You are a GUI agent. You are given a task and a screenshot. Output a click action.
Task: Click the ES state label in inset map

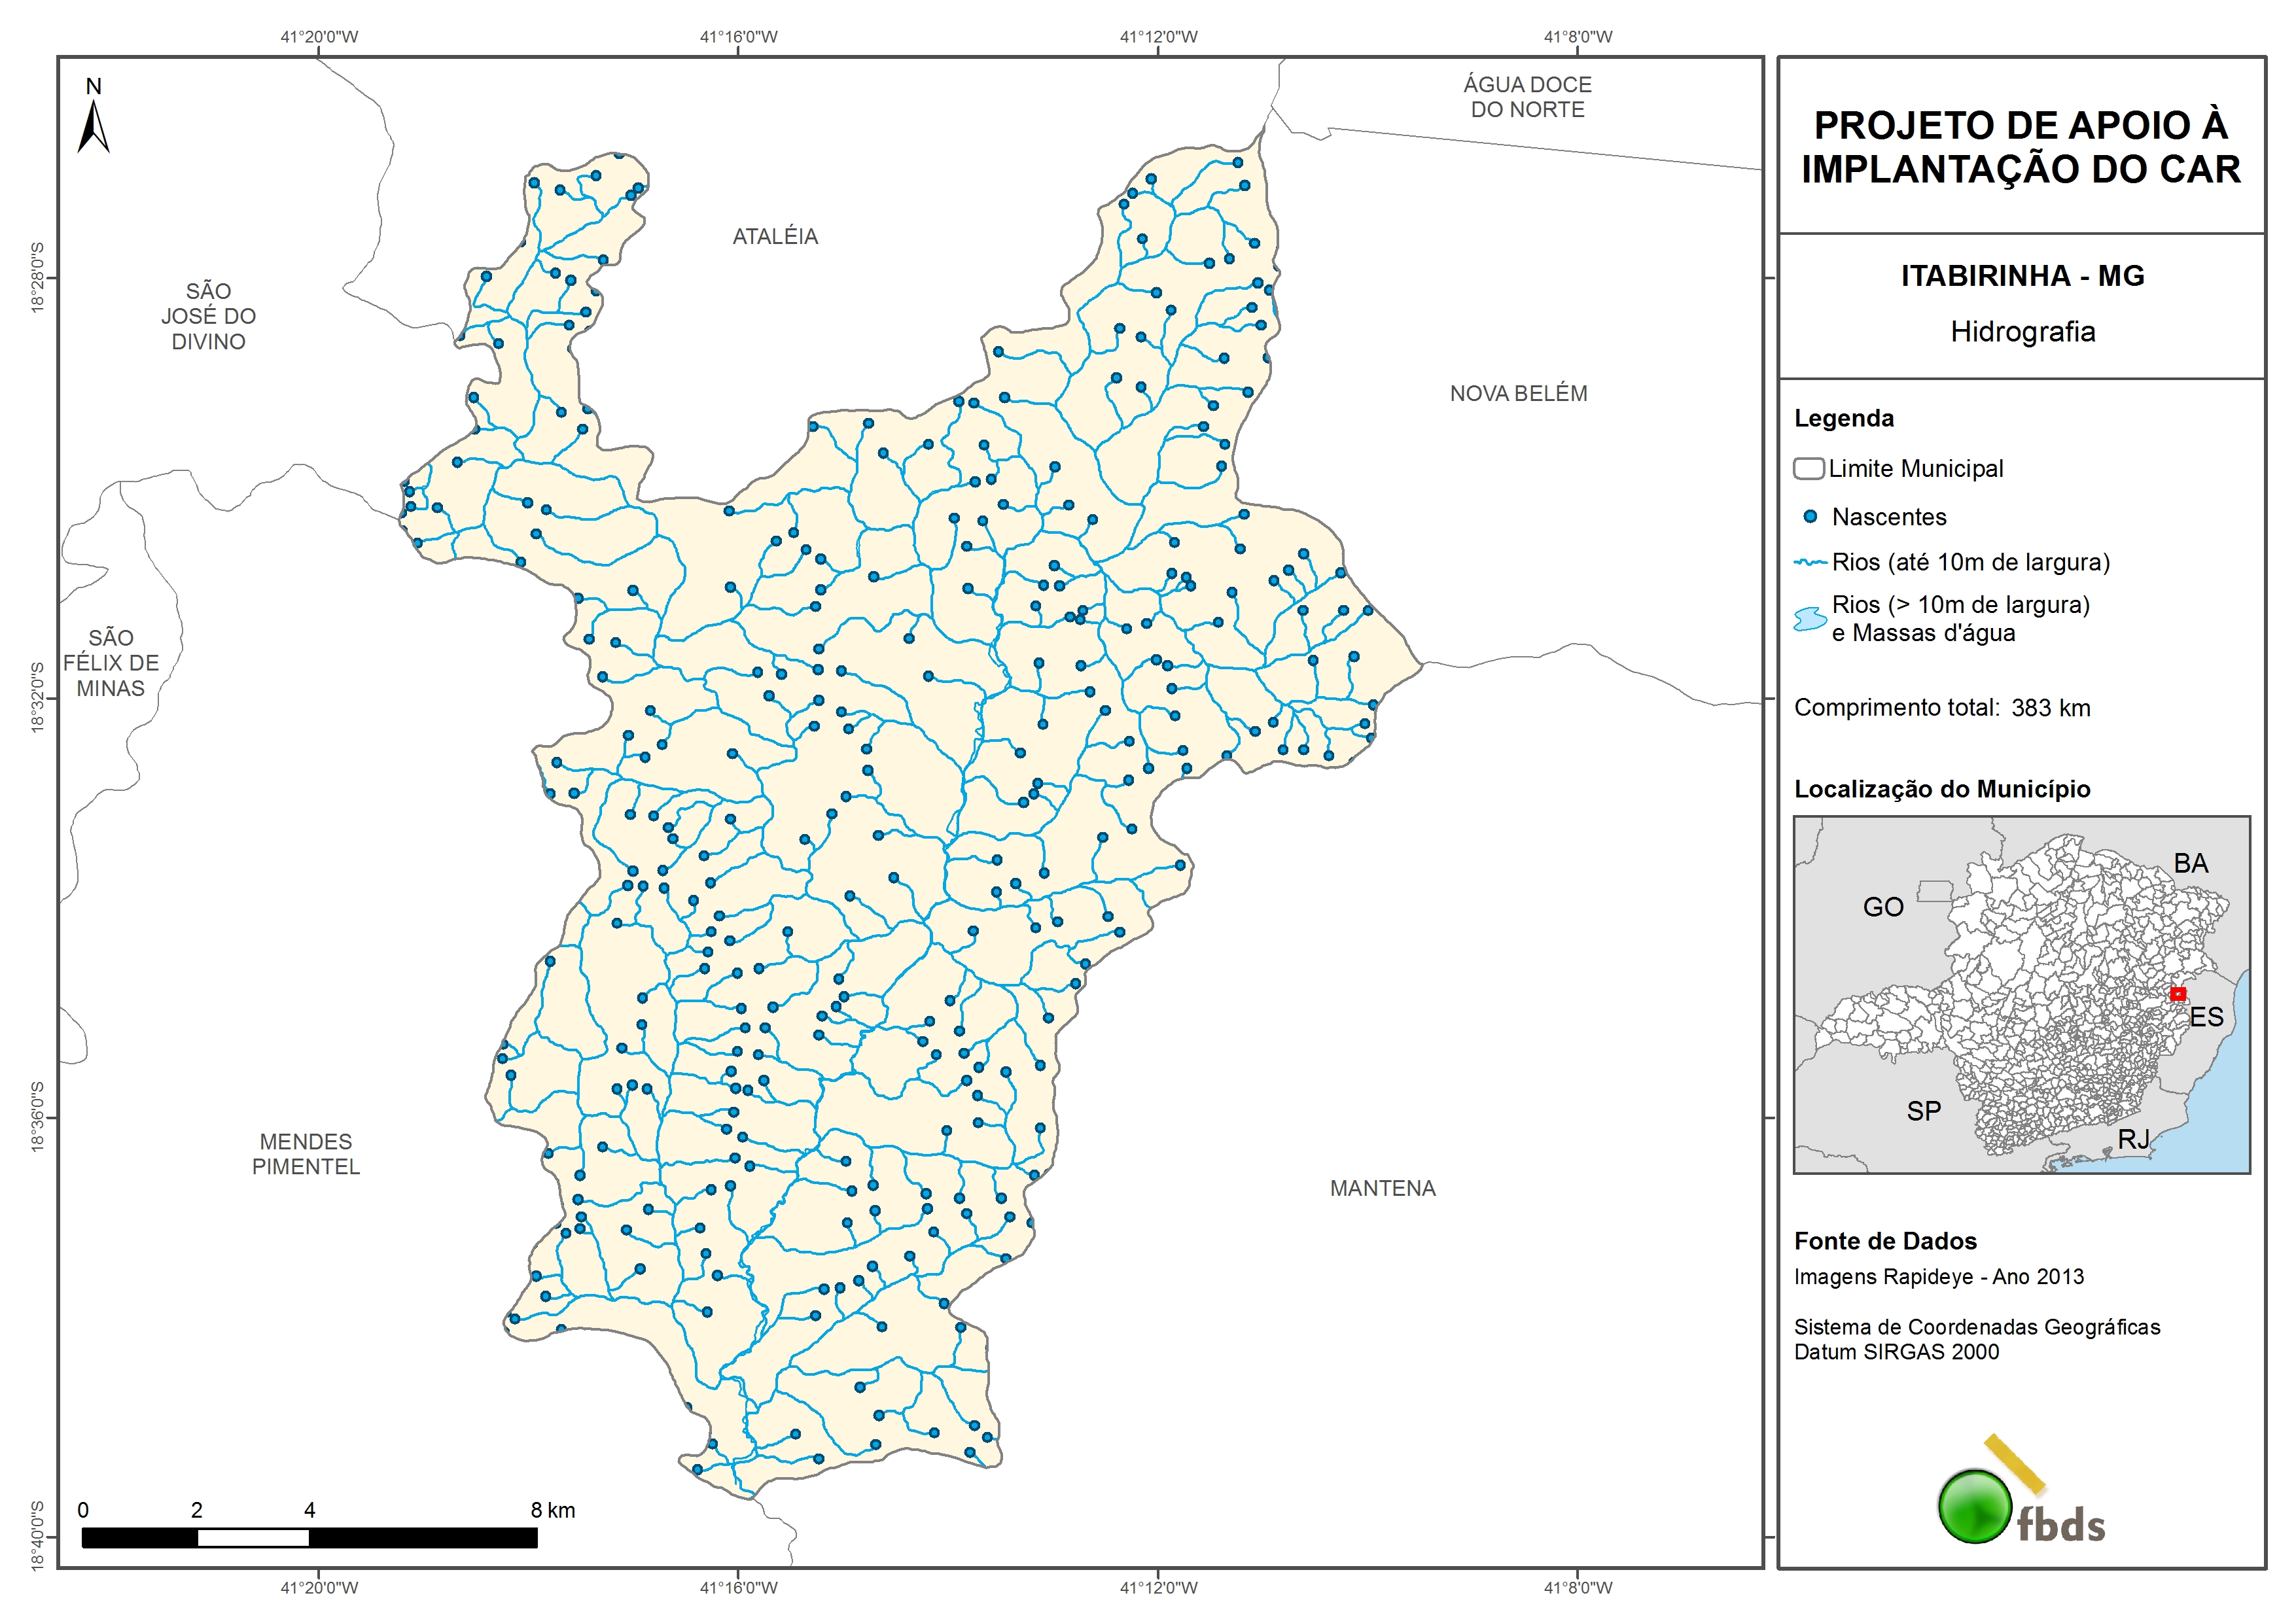pos(2206,1017)
